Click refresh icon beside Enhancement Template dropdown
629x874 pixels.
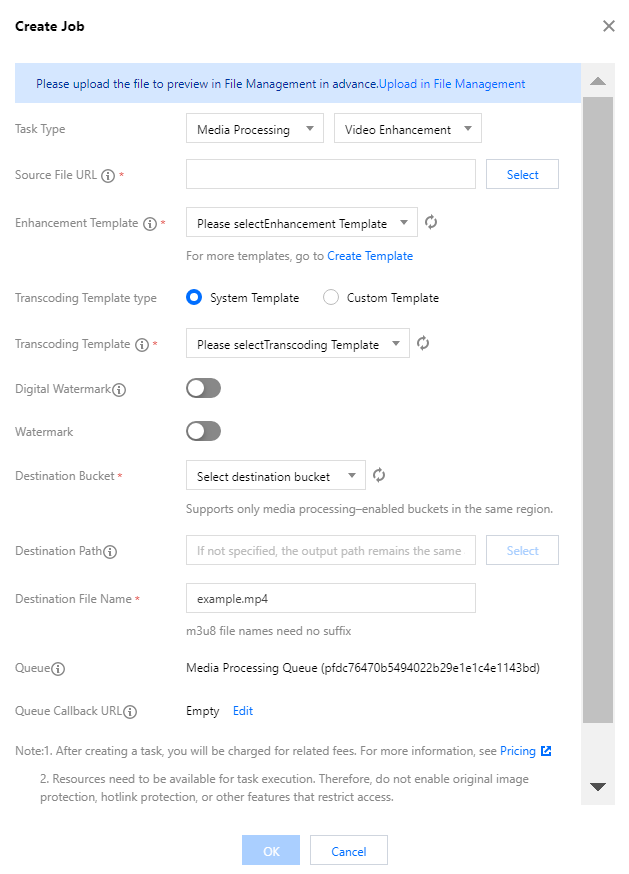coord(431,223)
